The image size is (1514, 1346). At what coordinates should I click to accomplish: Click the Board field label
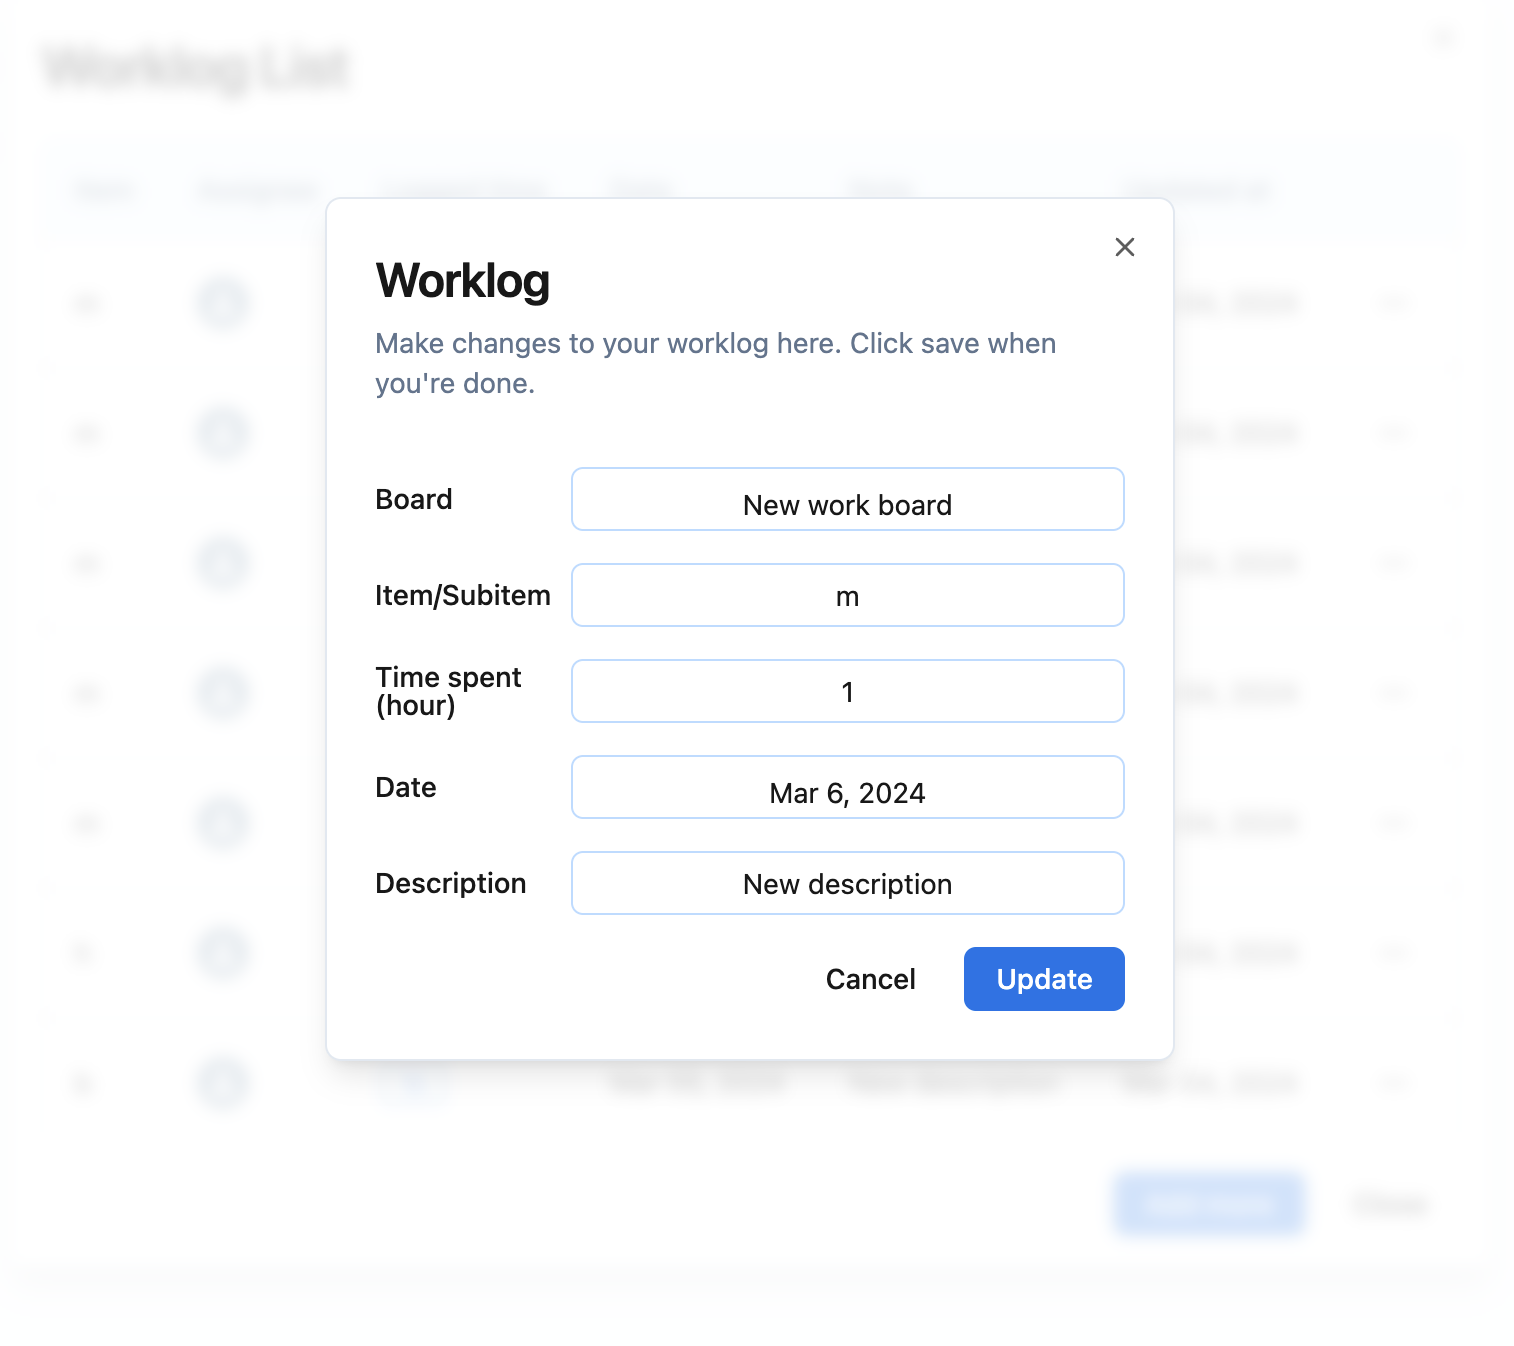coord(413,499)
